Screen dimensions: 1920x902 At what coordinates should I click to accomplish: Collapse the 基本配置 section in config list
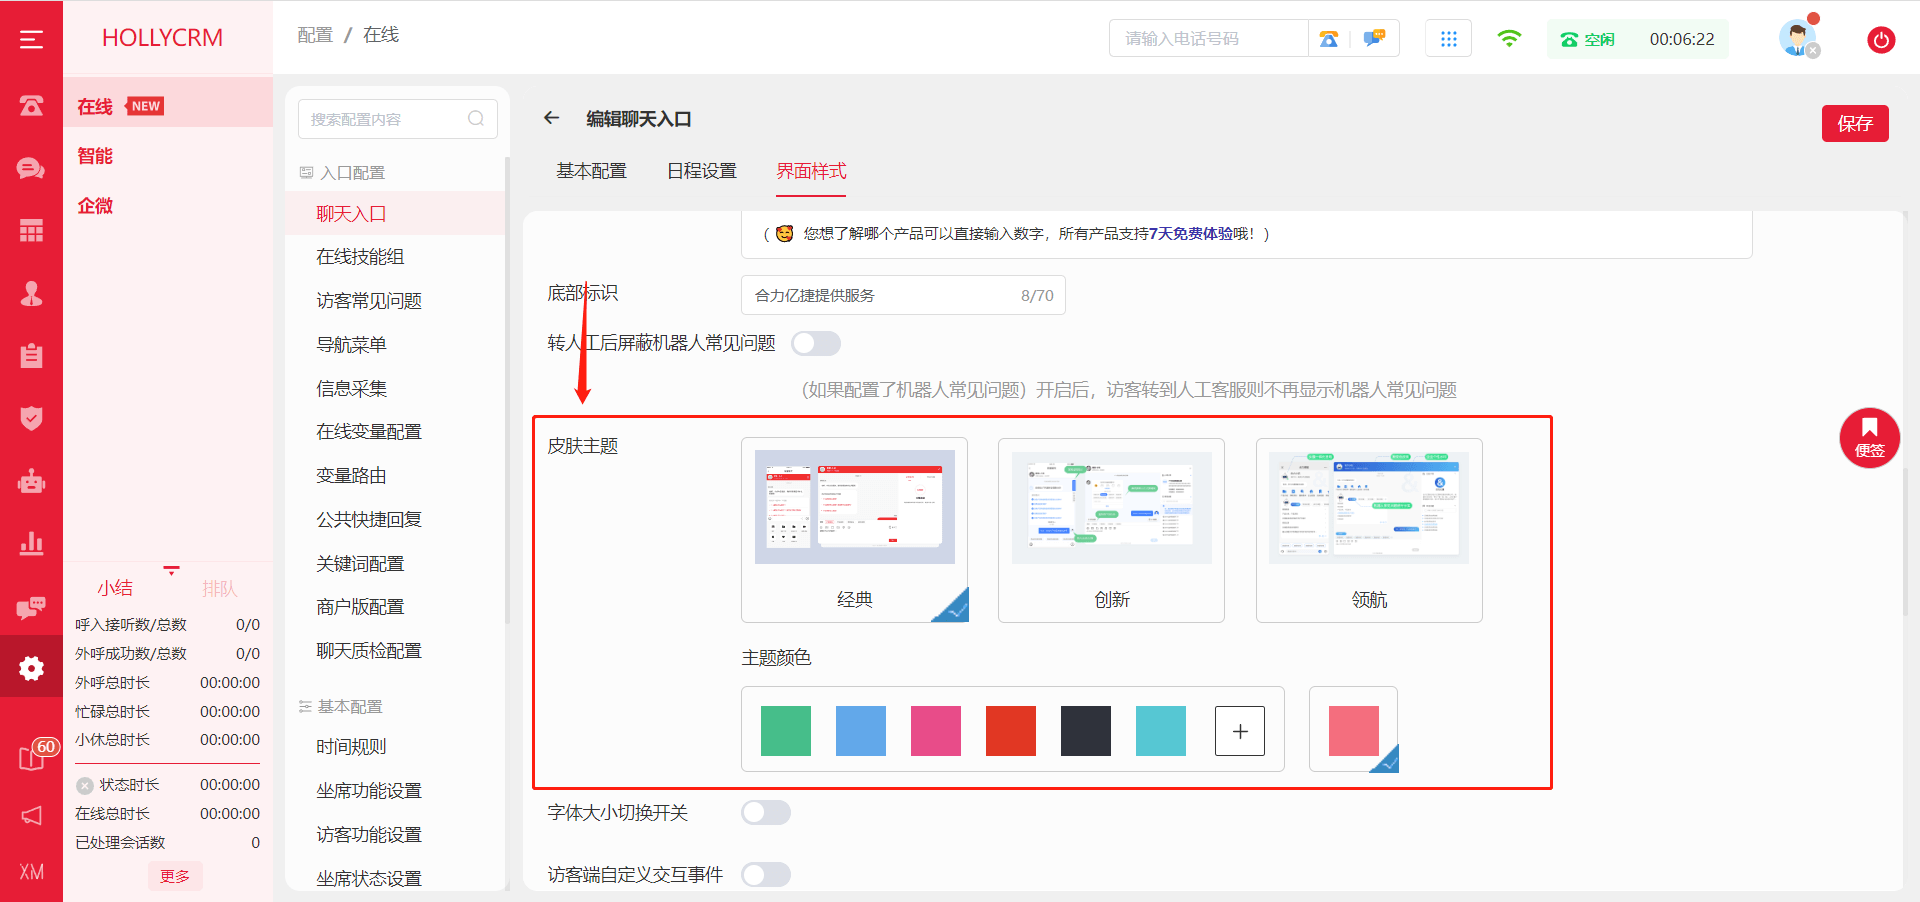(x=341, y=707)
